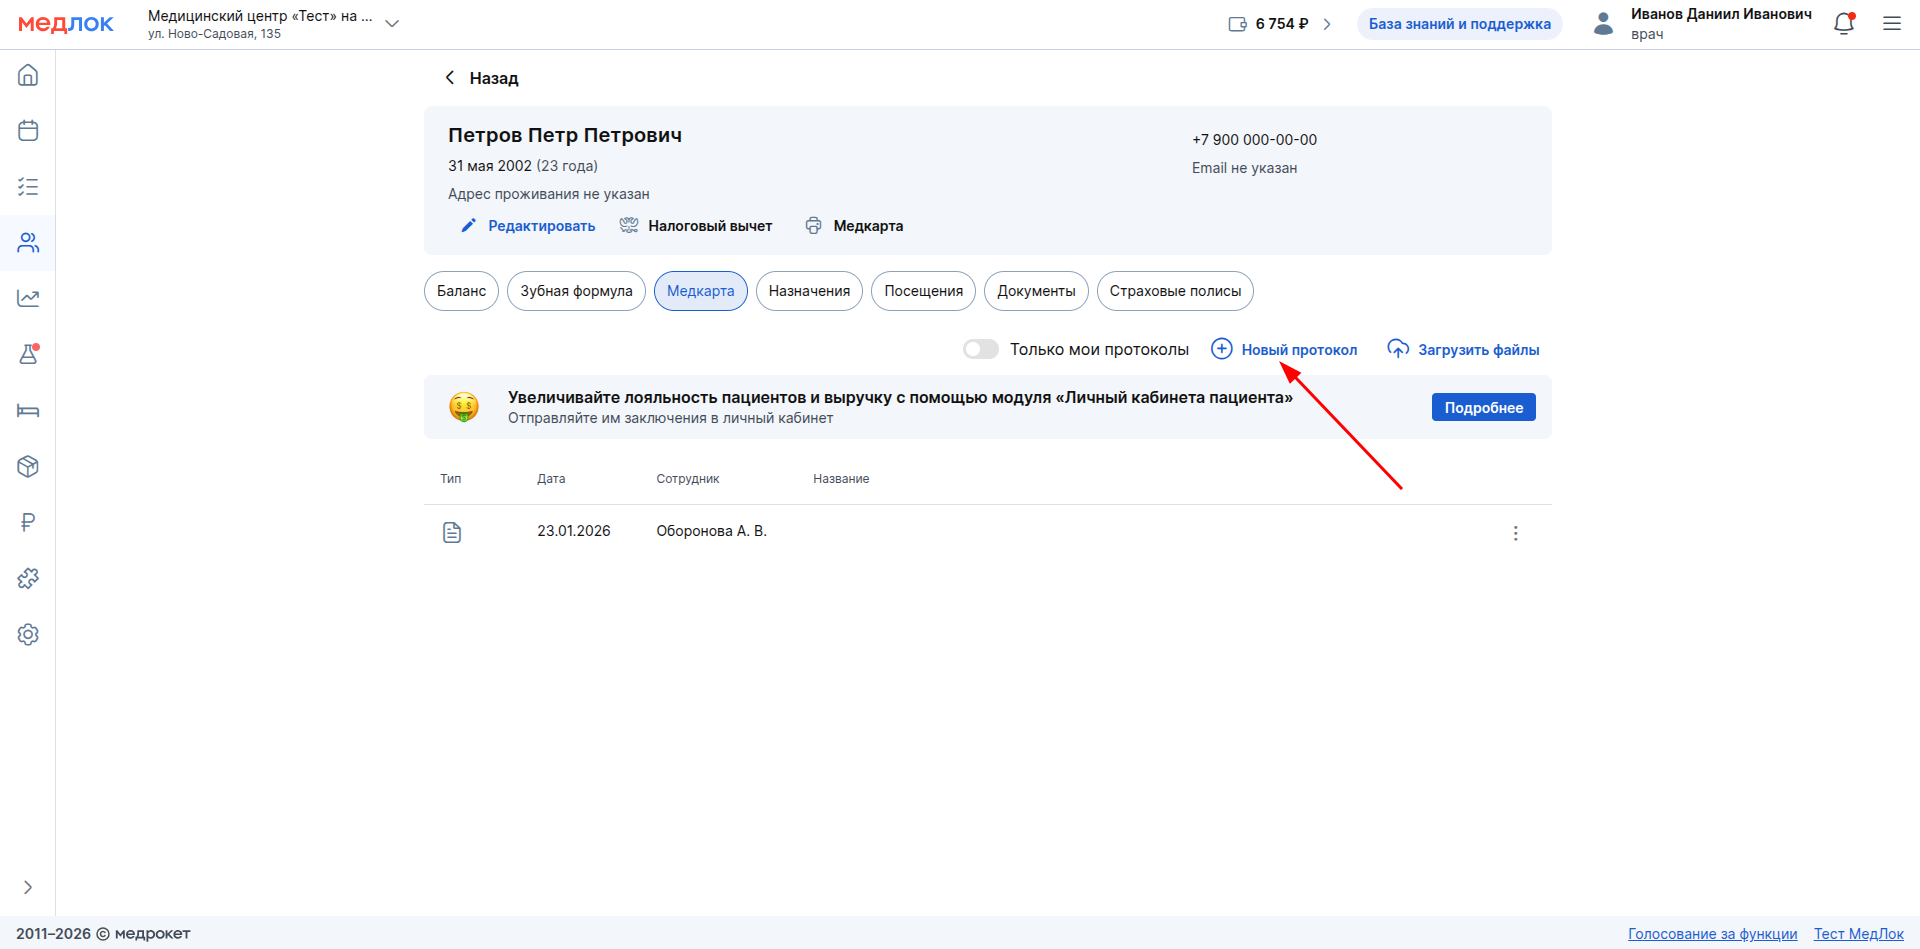Open the three-dot menu for 23.01.2026 record
Screen dimensions: 1920x949
tap(1515, 533)
